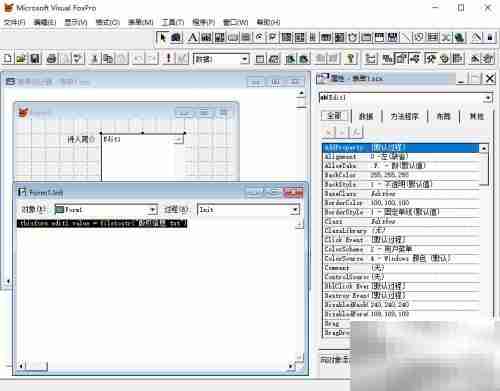Toggle the Color Palette Toolbar button
The width and height of the screenshot is (500, 391).
[444, 59]
